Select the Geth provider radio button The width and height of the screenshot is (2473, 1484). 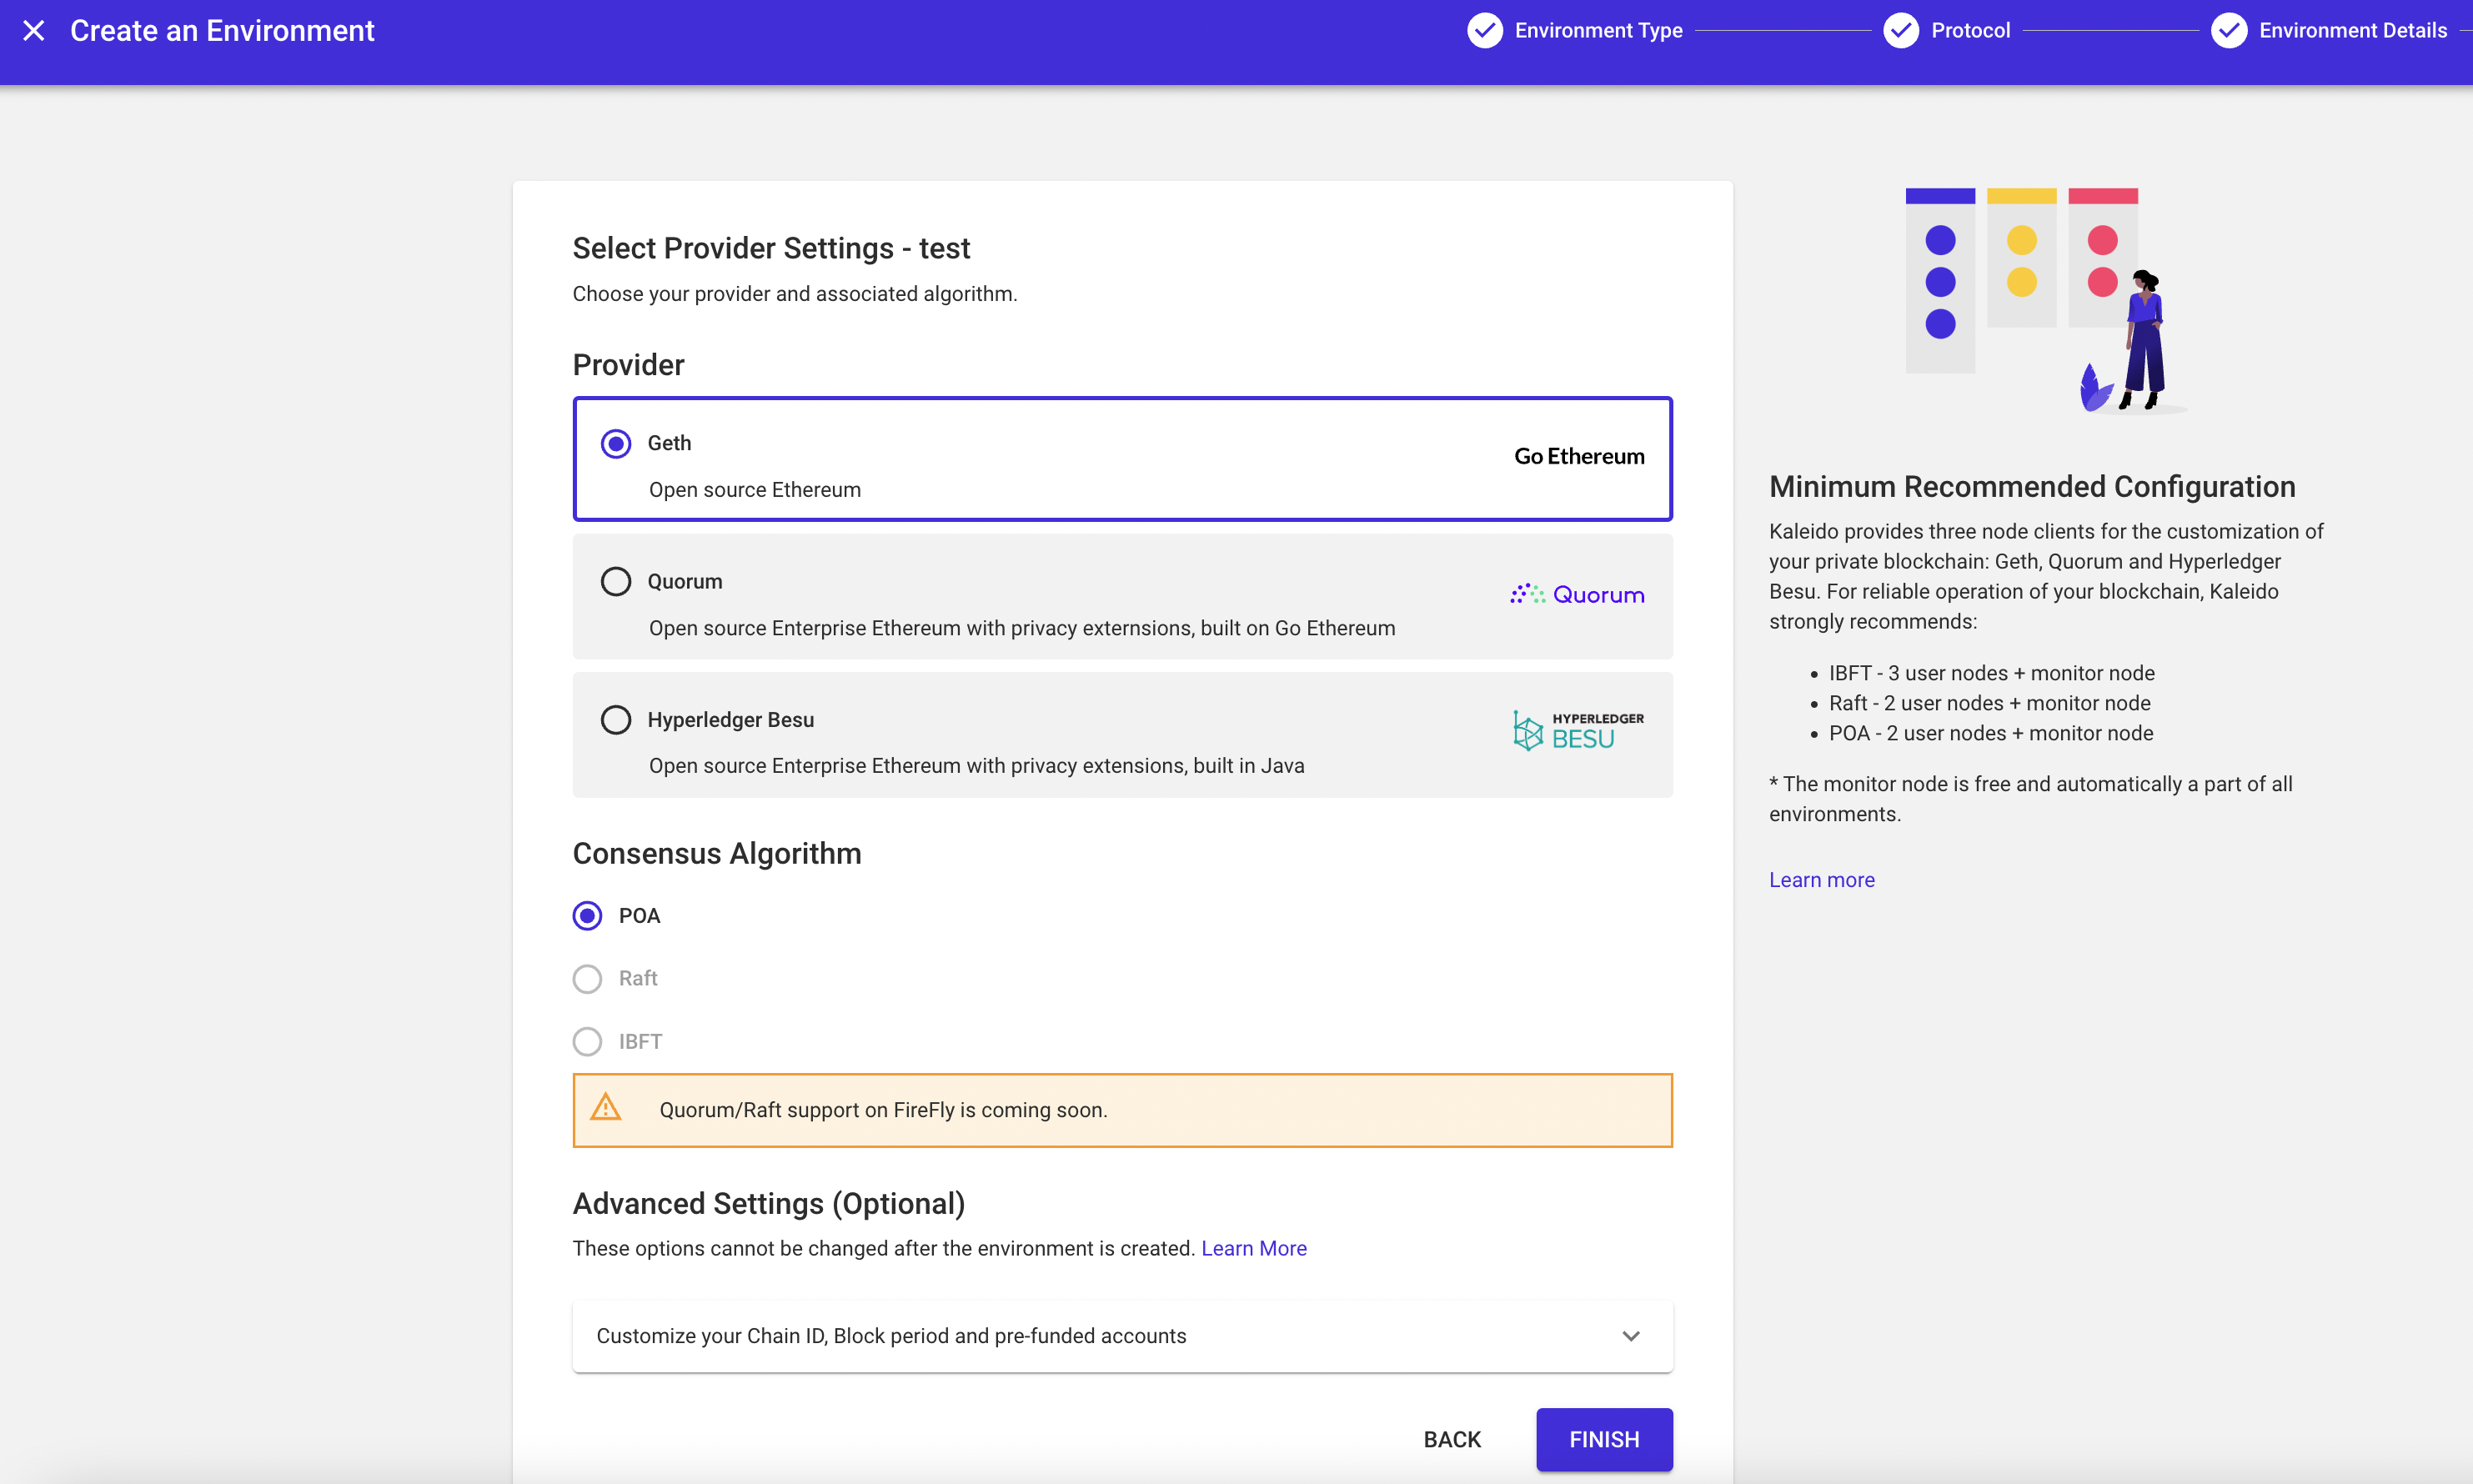coord(616,444)
